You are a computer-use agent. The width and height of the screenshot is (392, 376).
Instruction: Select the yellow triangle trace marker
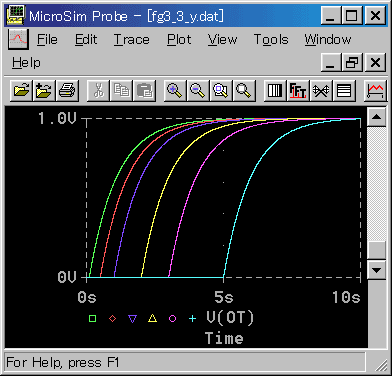point(152,318)
